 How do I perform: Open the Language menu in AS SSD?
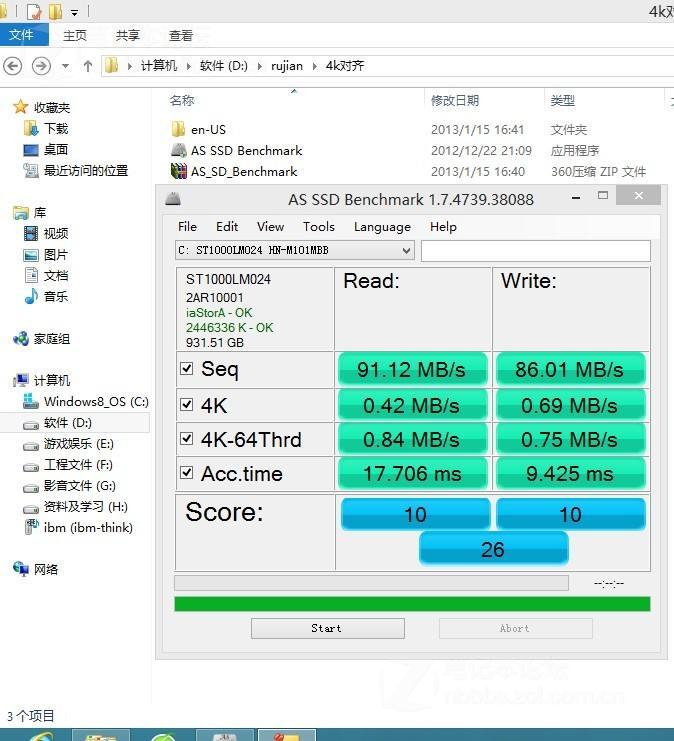382,227
